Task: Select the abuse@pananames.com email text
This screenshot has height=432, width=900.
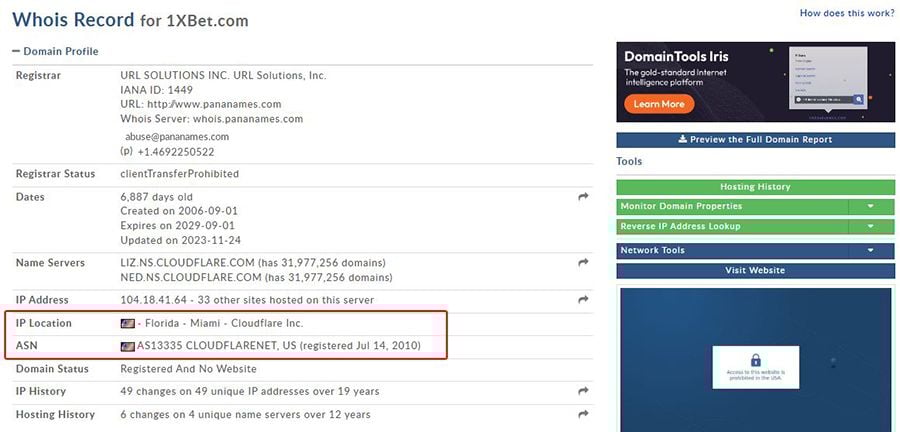Action: click(177, 137)
